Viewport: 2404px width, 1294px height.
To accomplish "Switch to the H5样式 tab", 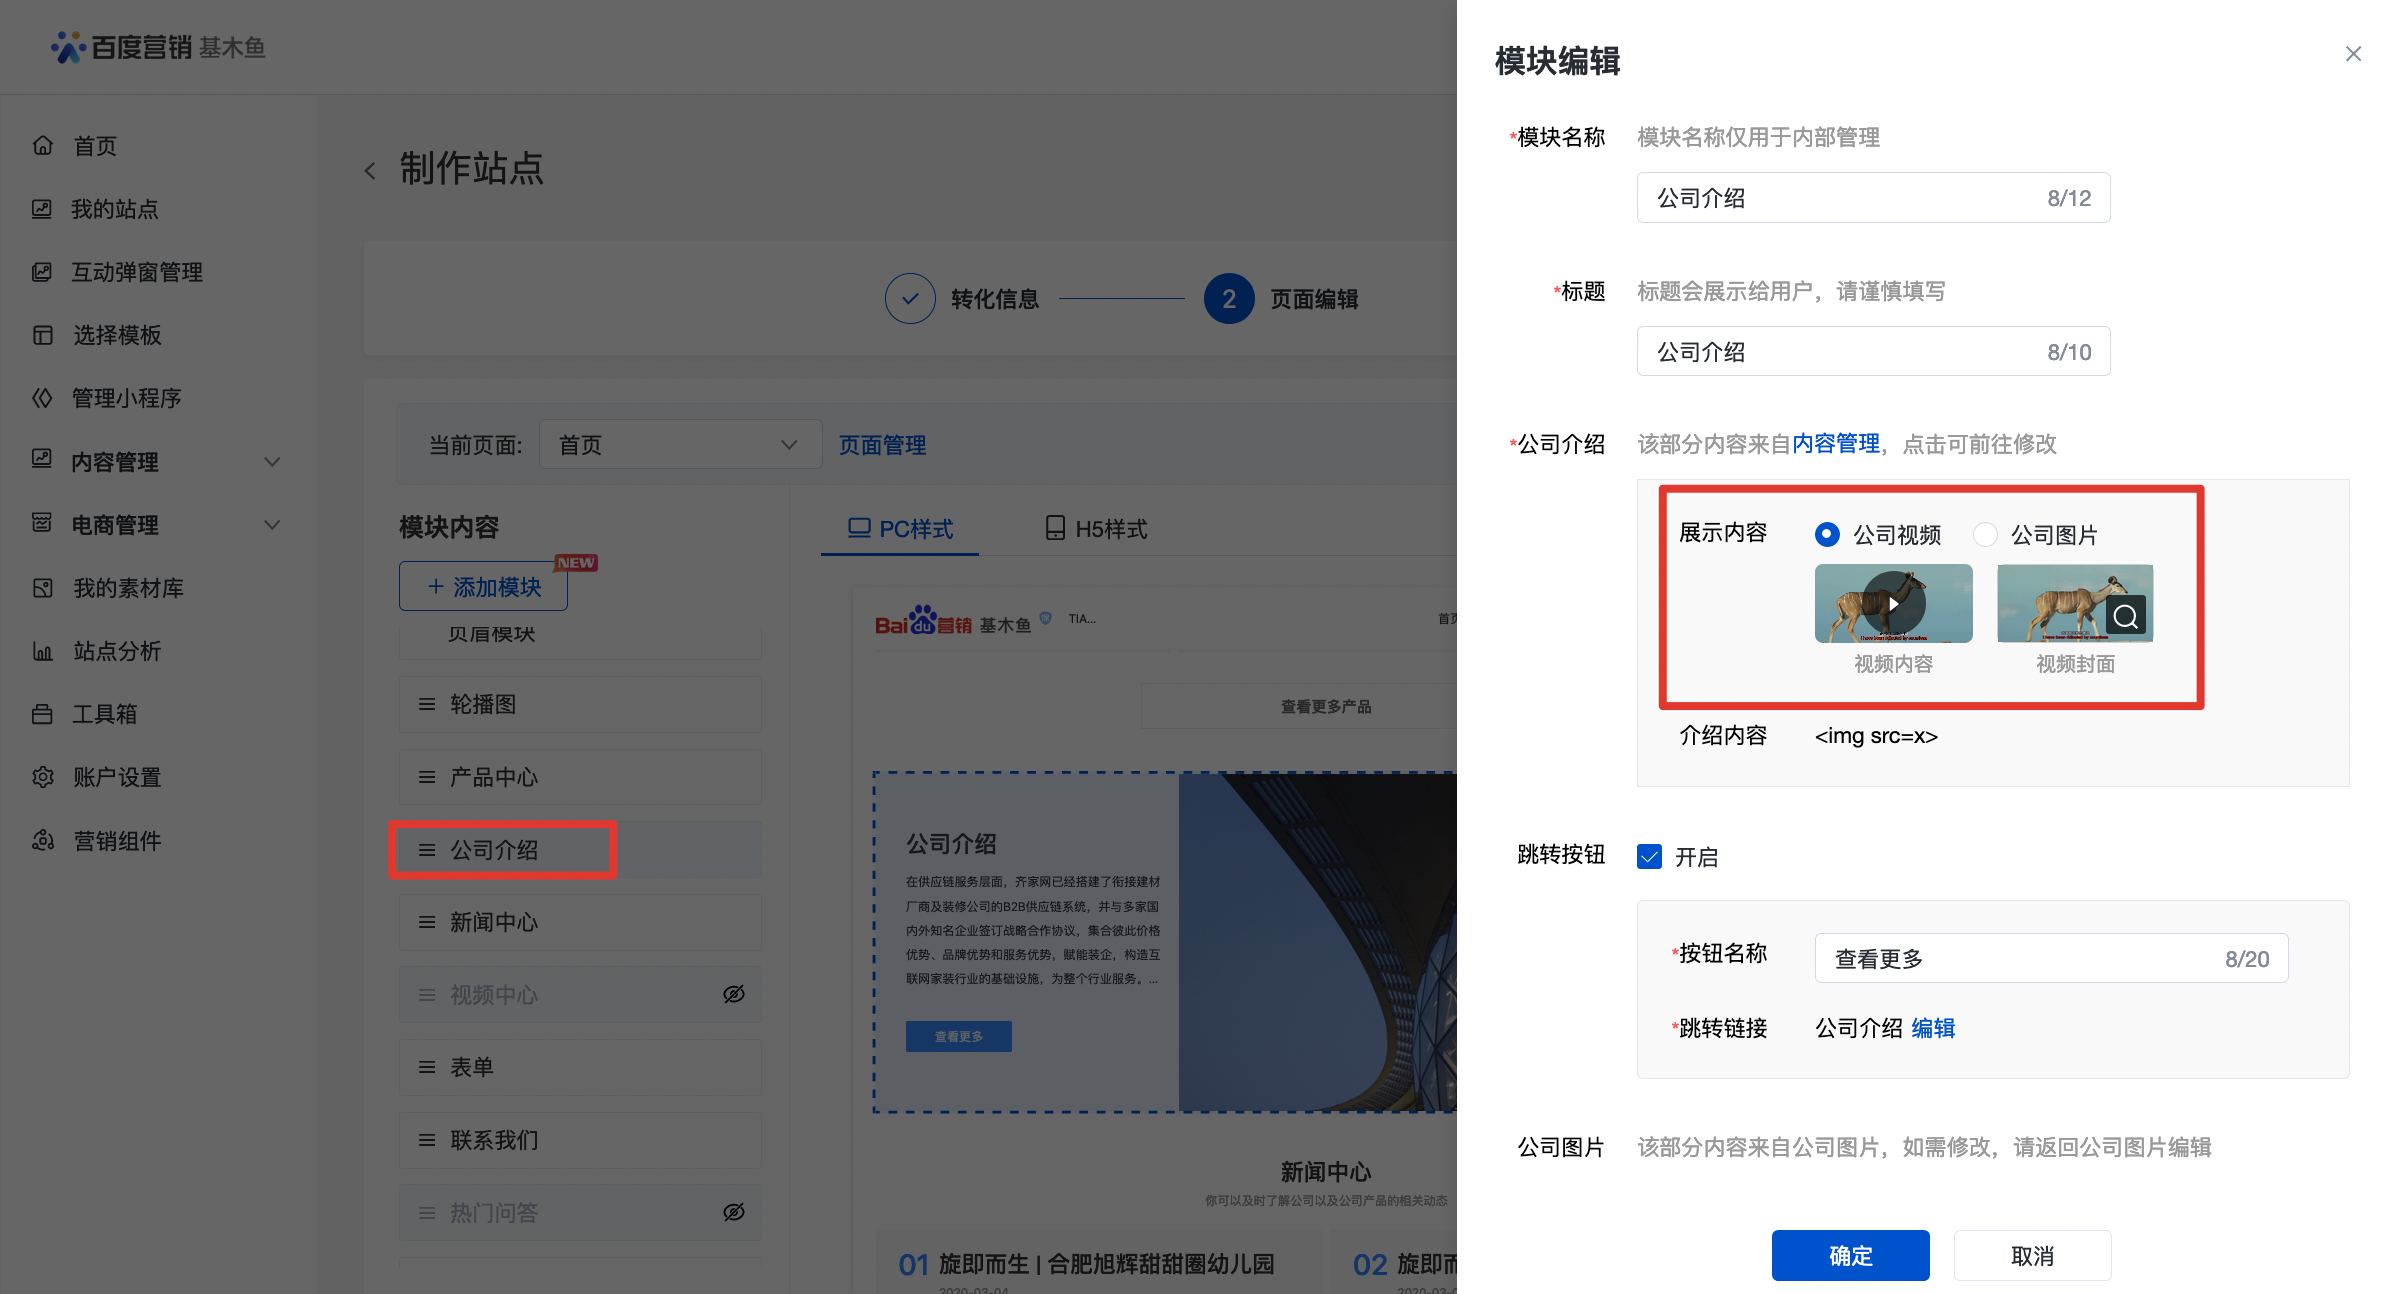I will pyautogui.click(x=1096, y=529).
